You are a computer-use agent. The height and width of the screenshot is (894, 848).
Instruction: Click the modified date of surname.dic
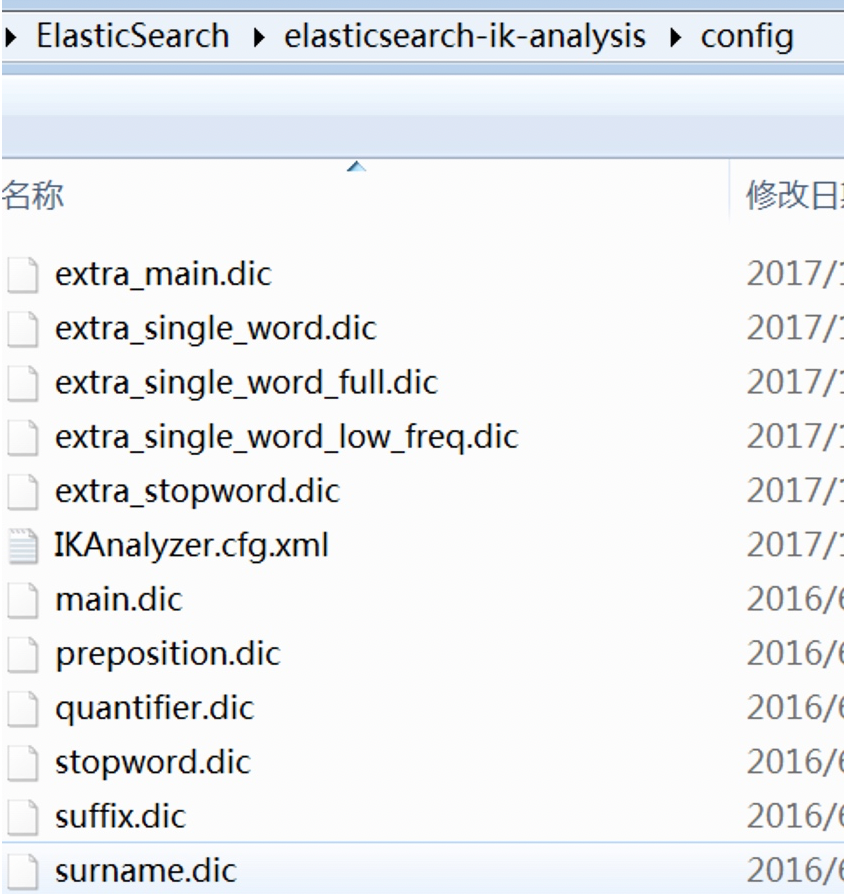pos(795,871)
